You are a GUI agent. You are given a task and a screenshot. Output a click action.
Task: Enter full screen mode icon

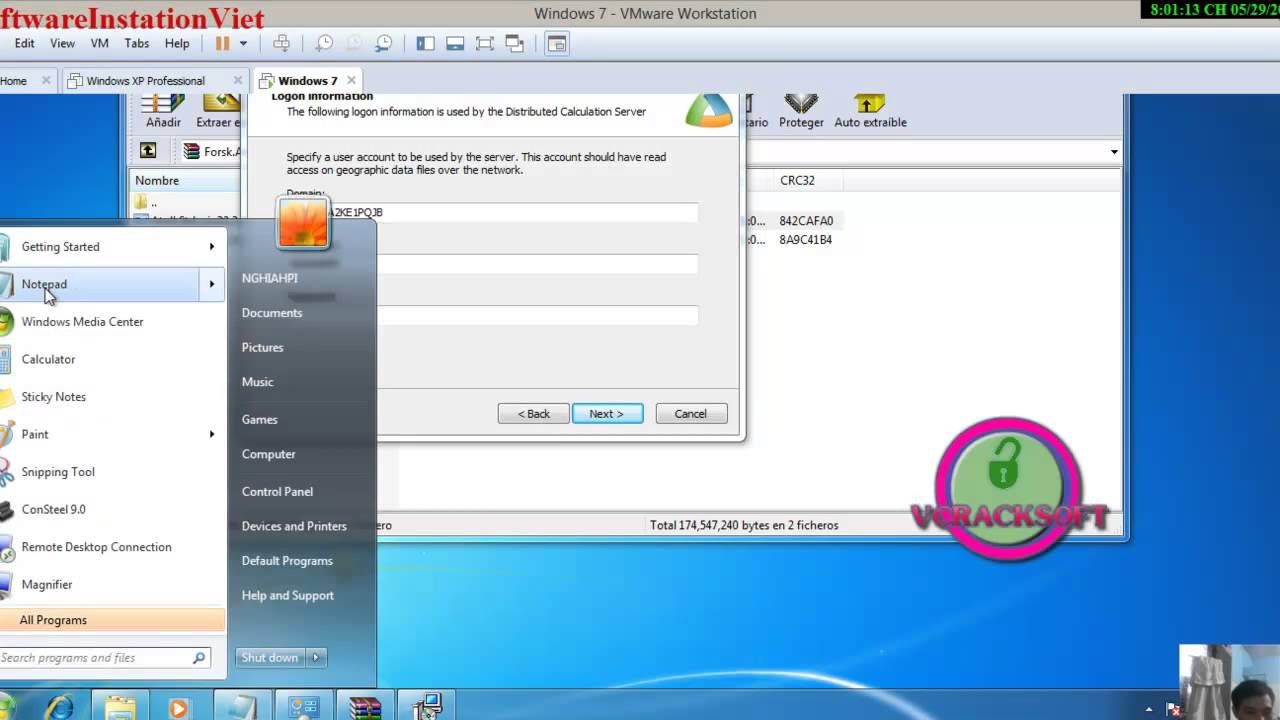tap(485, 43)
